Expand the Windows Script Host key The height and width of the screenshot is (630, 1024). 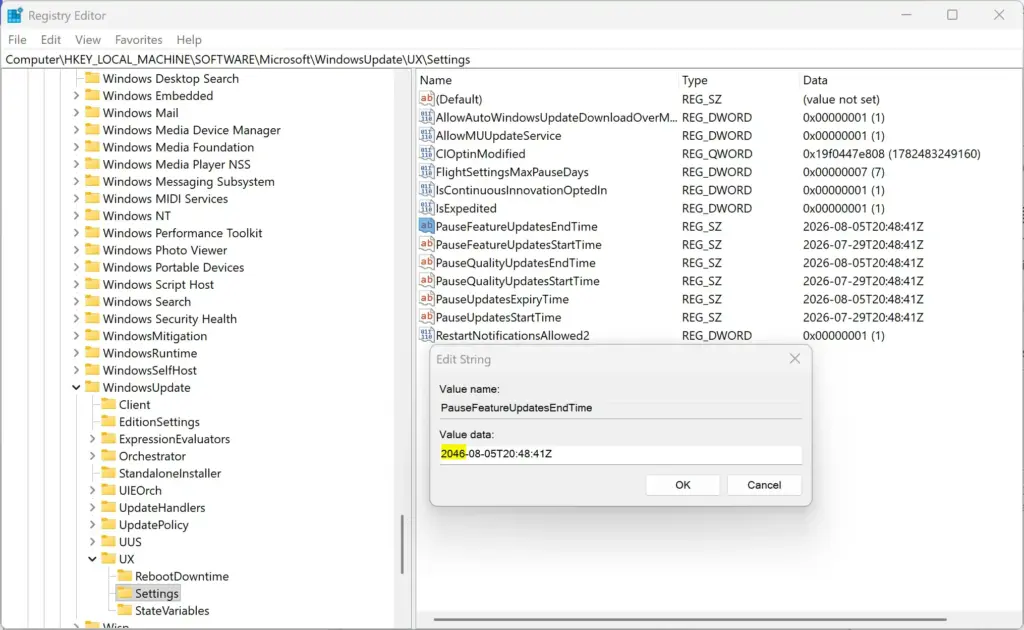click(76, 284)
